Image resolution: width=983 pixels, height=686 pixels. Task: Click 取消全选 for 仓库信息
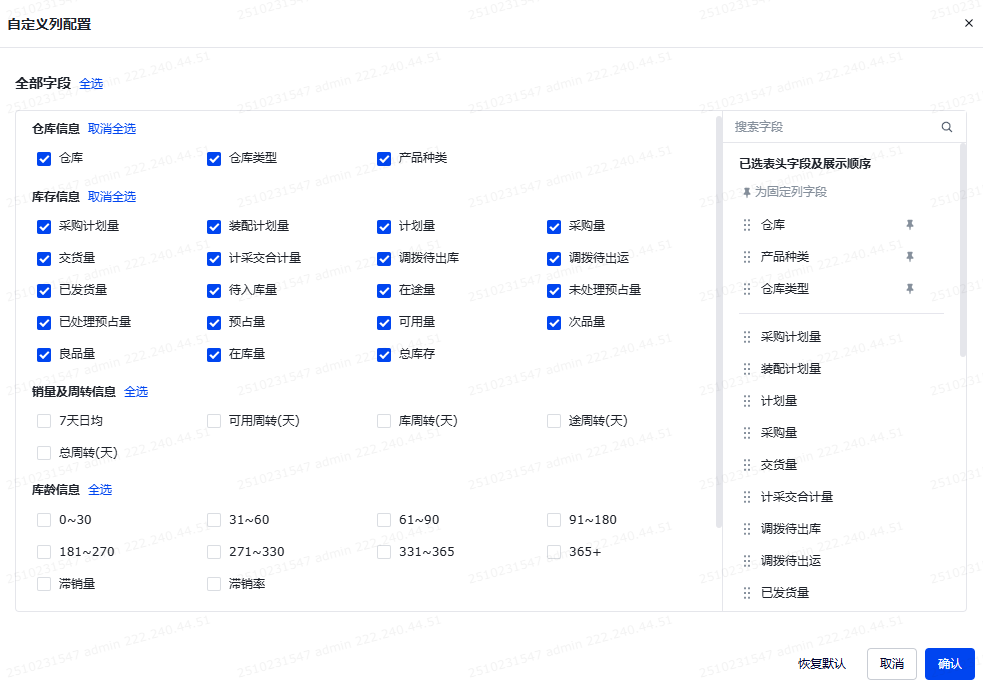click(x=112, y=129)
